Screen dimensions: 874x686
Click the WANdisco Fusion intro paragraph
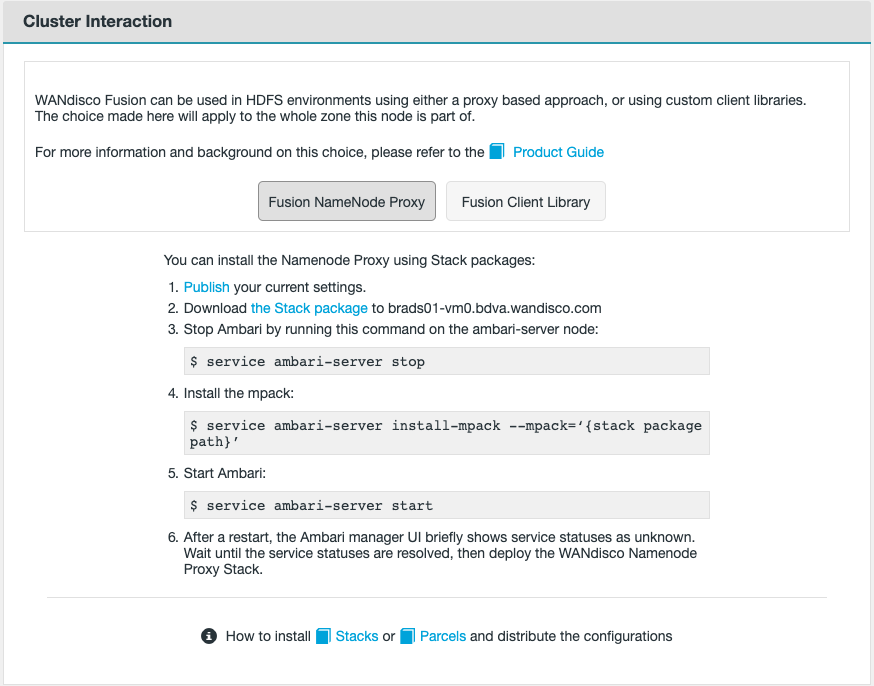pyautogui.click(x=420, y=108)
